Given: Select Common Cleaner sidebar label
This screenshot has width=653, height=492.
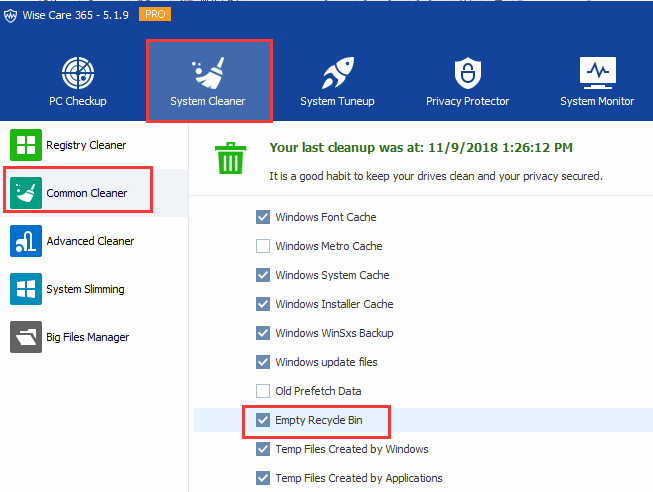Looking at the screenshot, I should click(x=87, y=193).
